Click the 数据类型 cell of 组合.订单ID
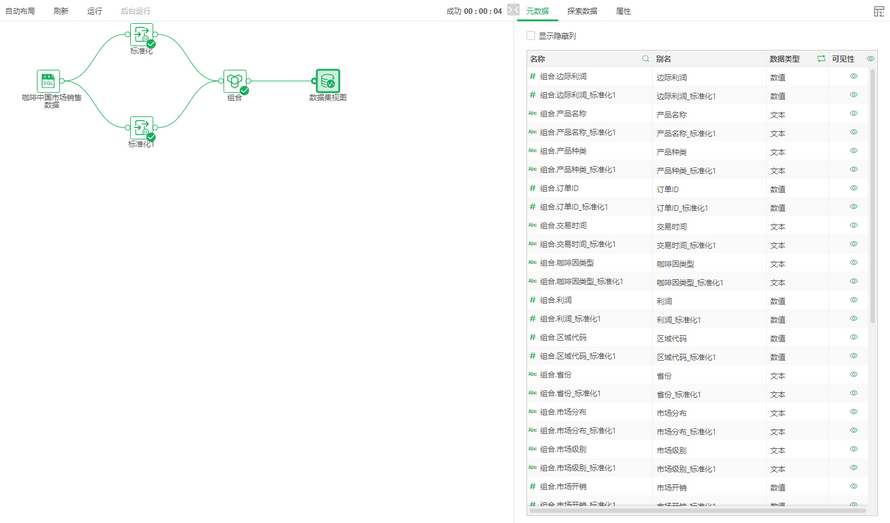This screenshot has height=523, width=890. coord(797,189)
